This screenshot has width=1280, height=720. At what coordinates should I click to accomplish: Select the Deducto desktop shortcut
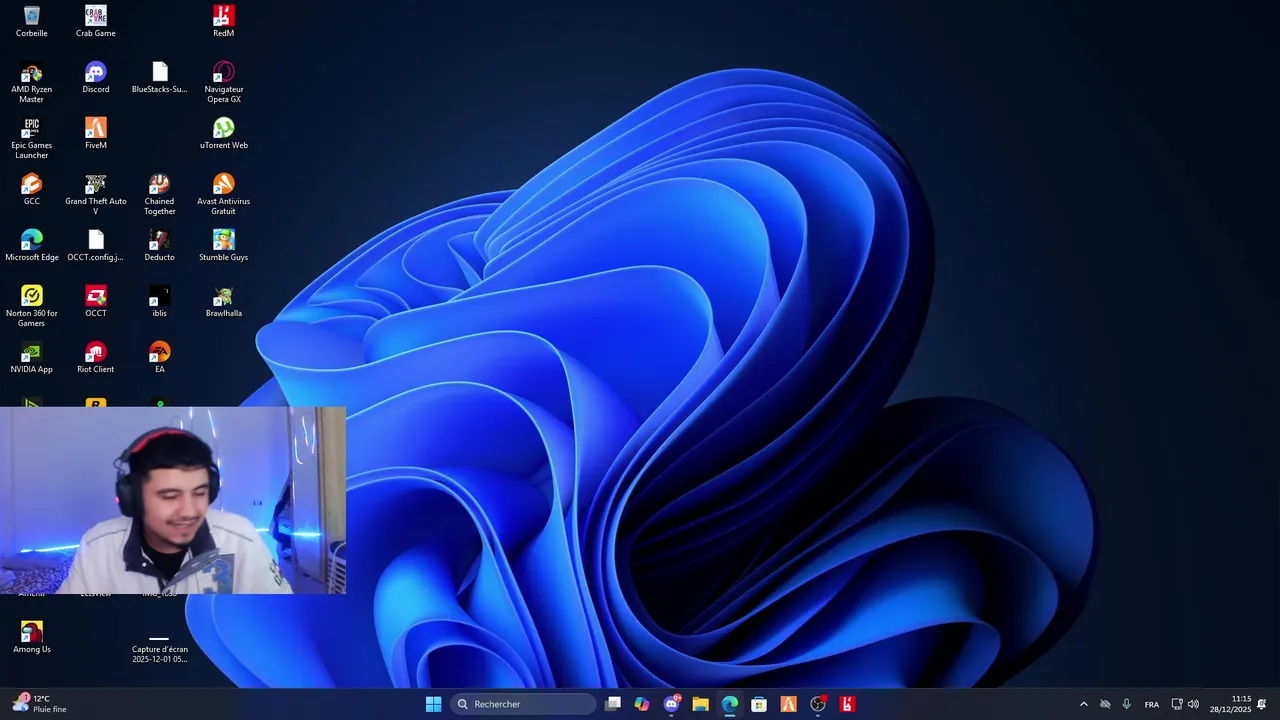[x=160, y=245]
